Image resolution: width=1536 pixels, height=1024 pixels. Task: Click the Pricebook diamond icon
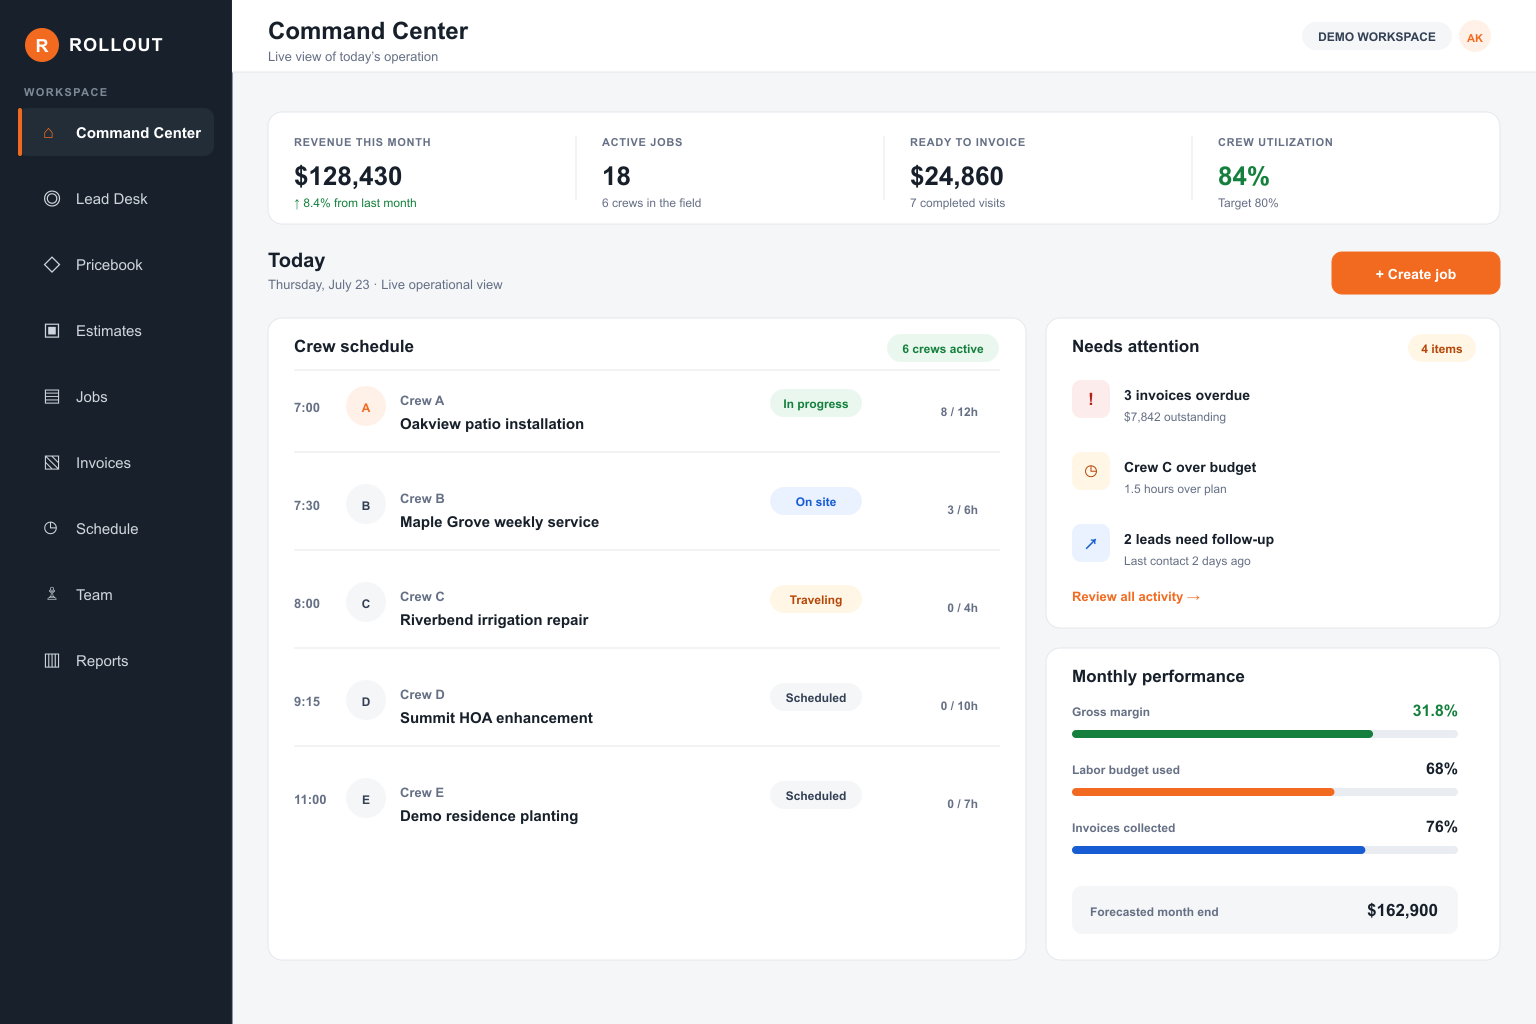coord(52,265)
